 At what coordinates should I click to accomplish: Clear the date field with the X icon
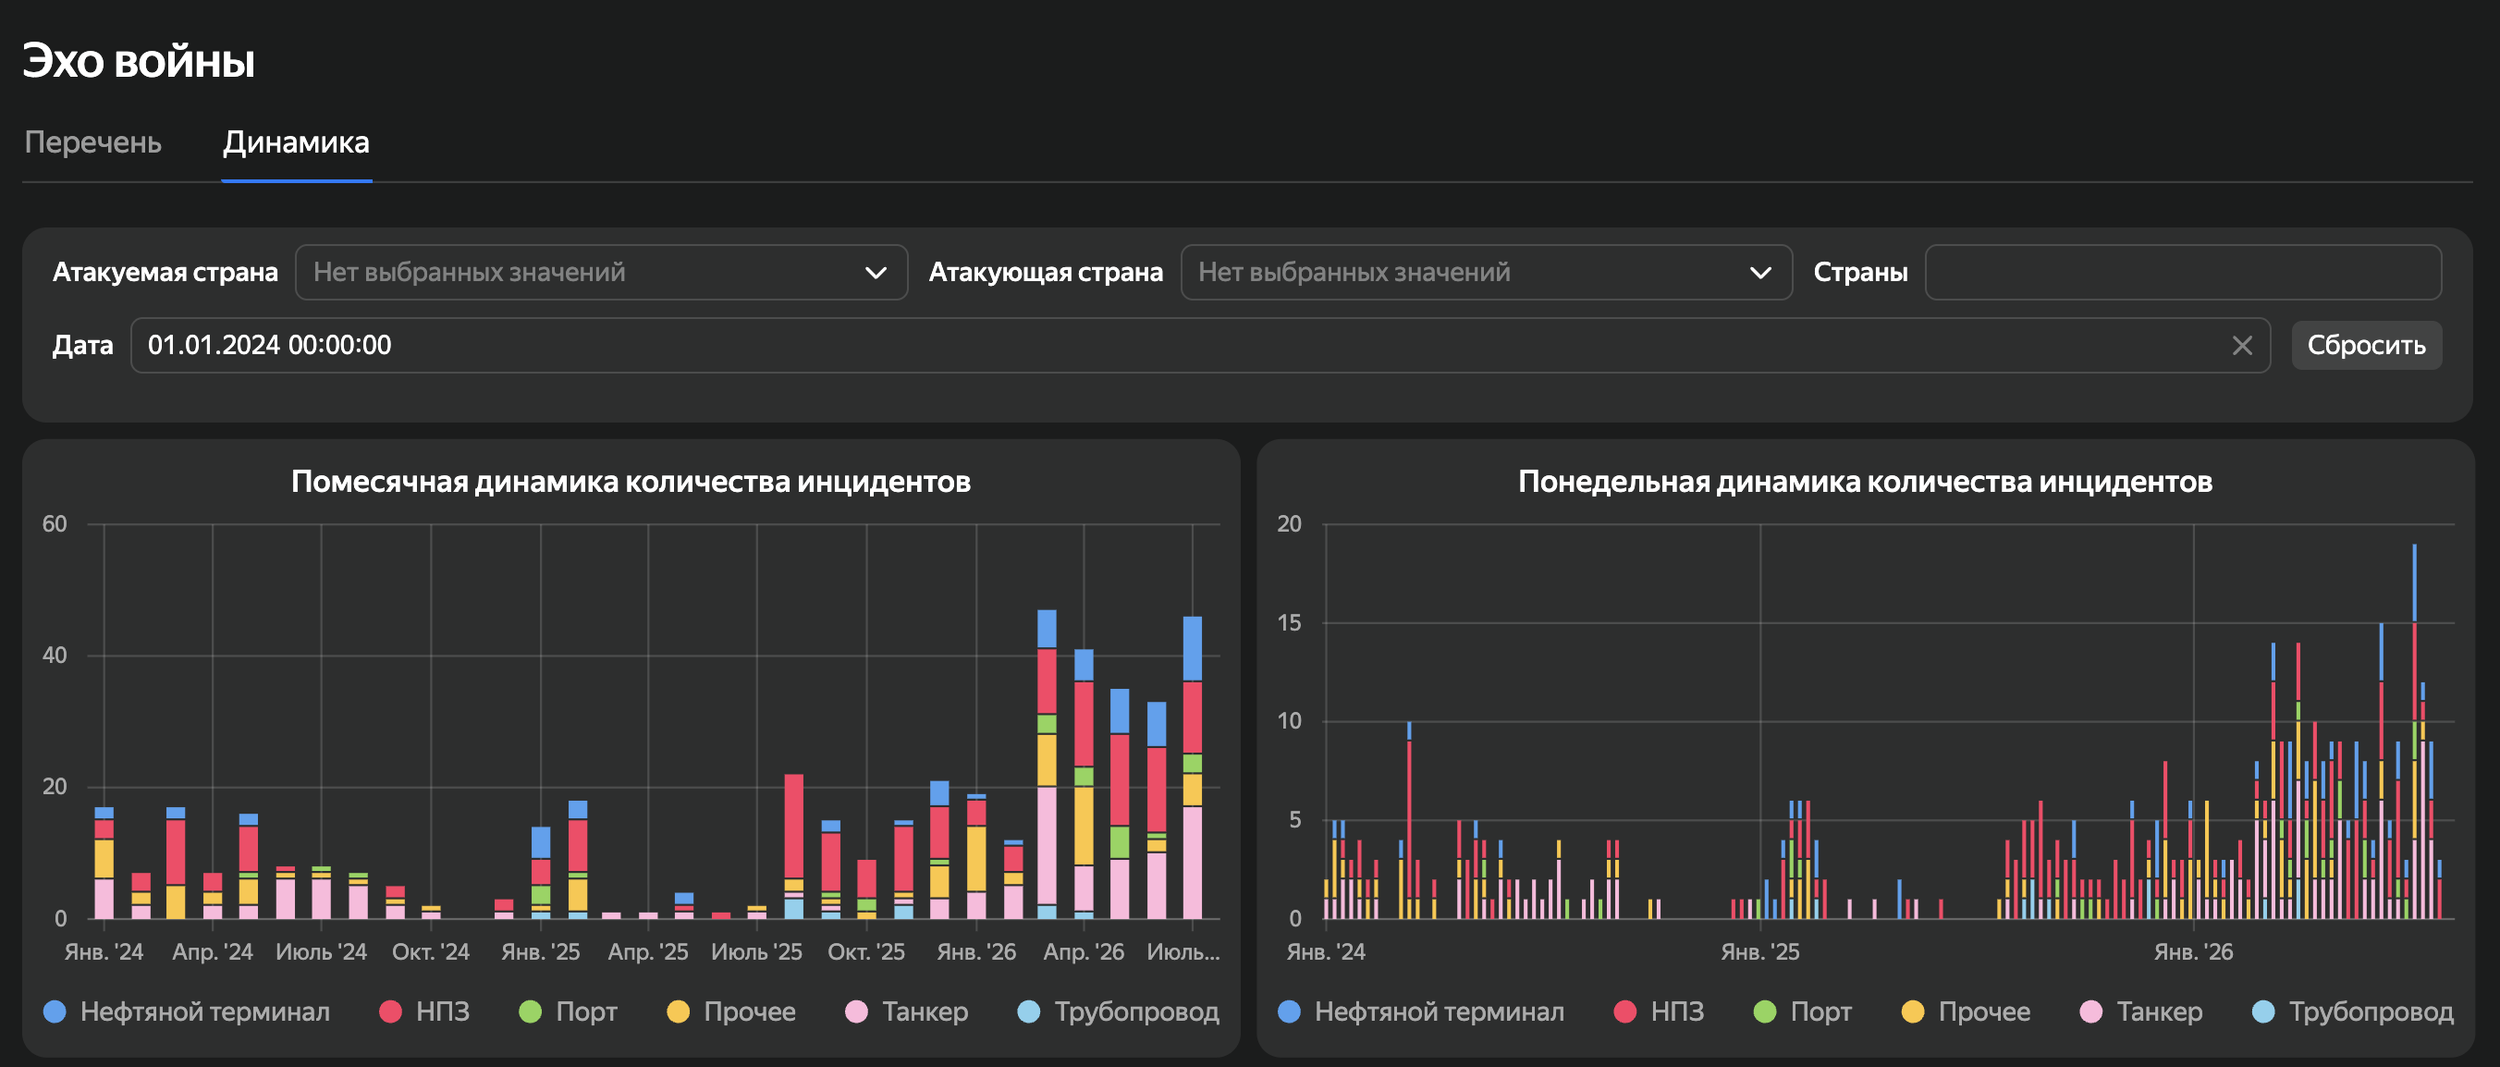click(x=2242, y=346)
